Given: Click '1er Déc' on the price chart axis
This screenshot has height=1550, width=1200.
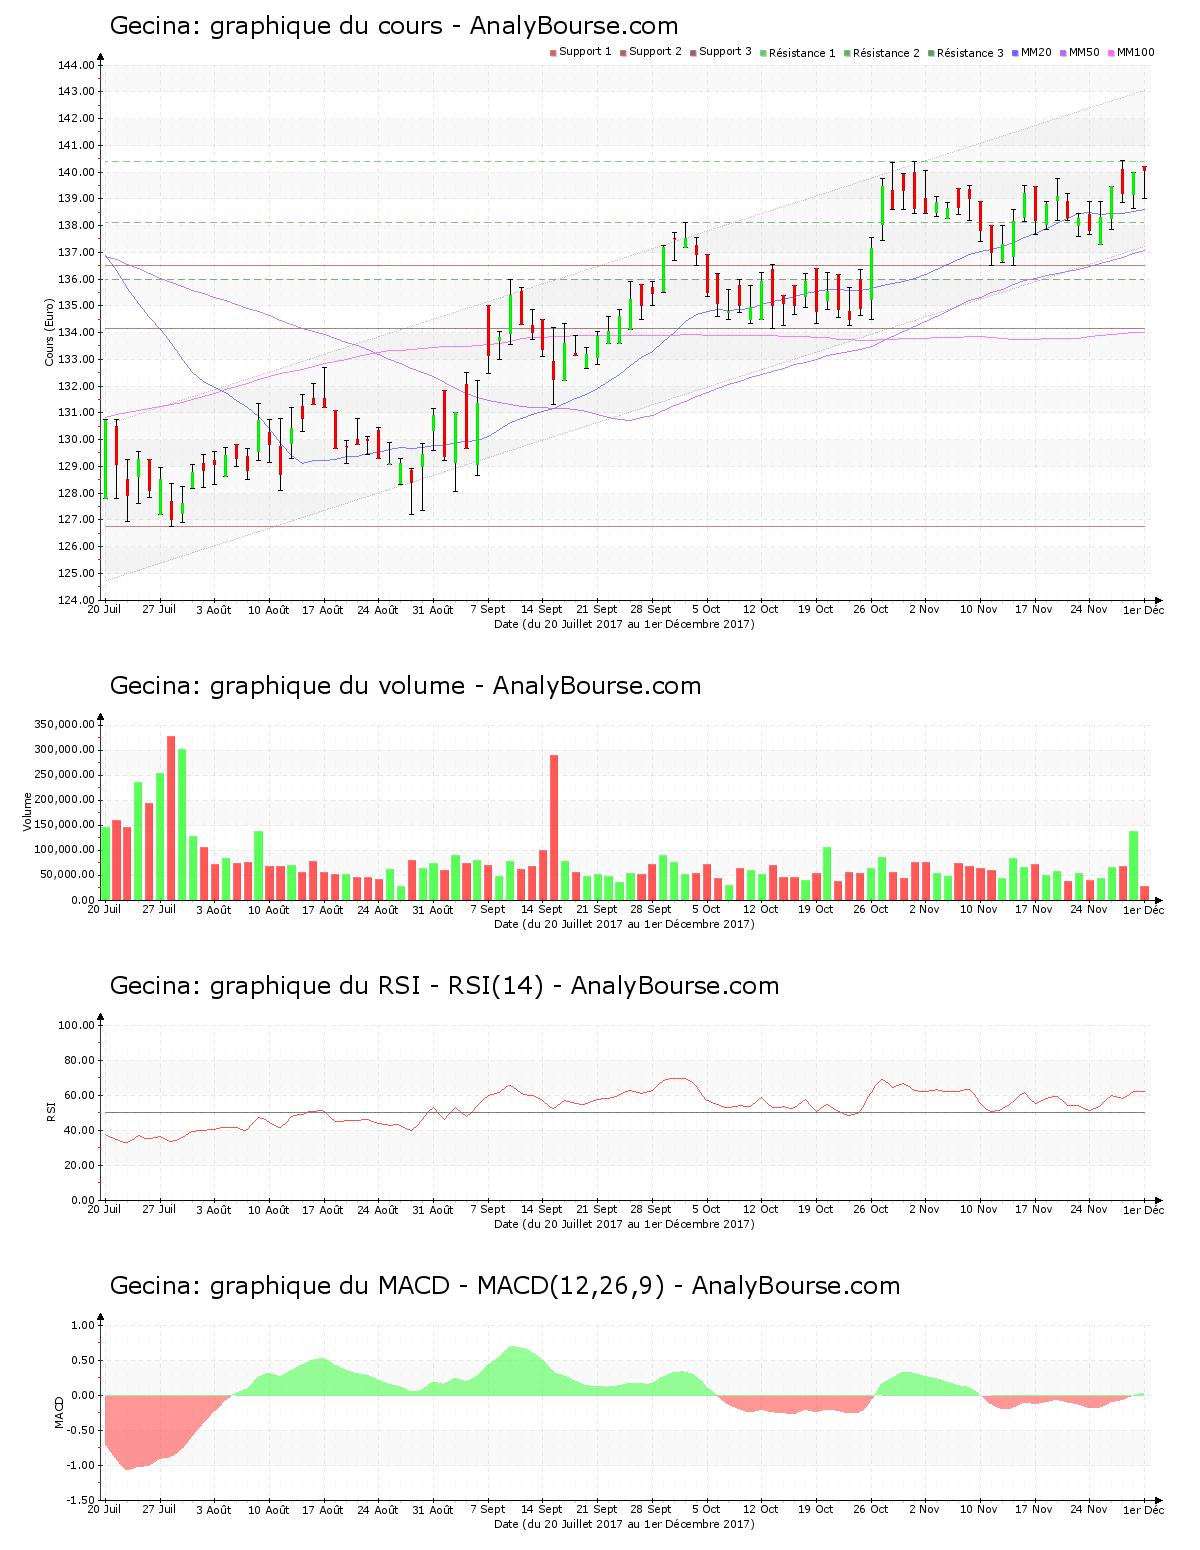Looking at the screenshot, I should [x=1143, y=610].
